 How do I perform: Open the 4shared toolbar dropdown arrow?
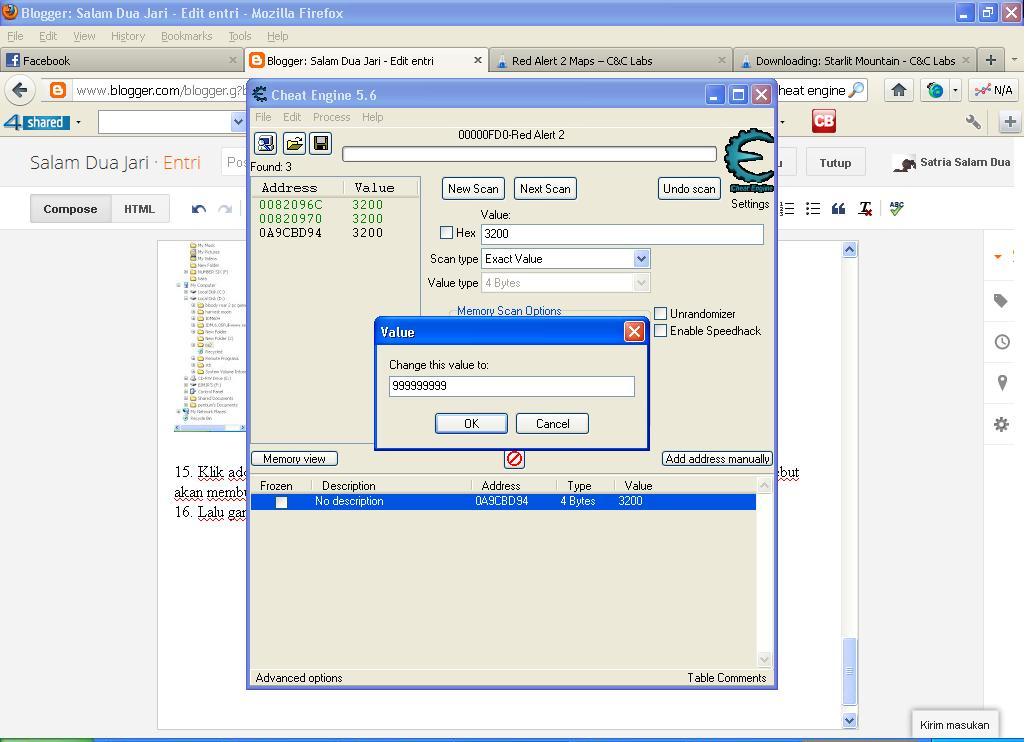pos(79,122)
